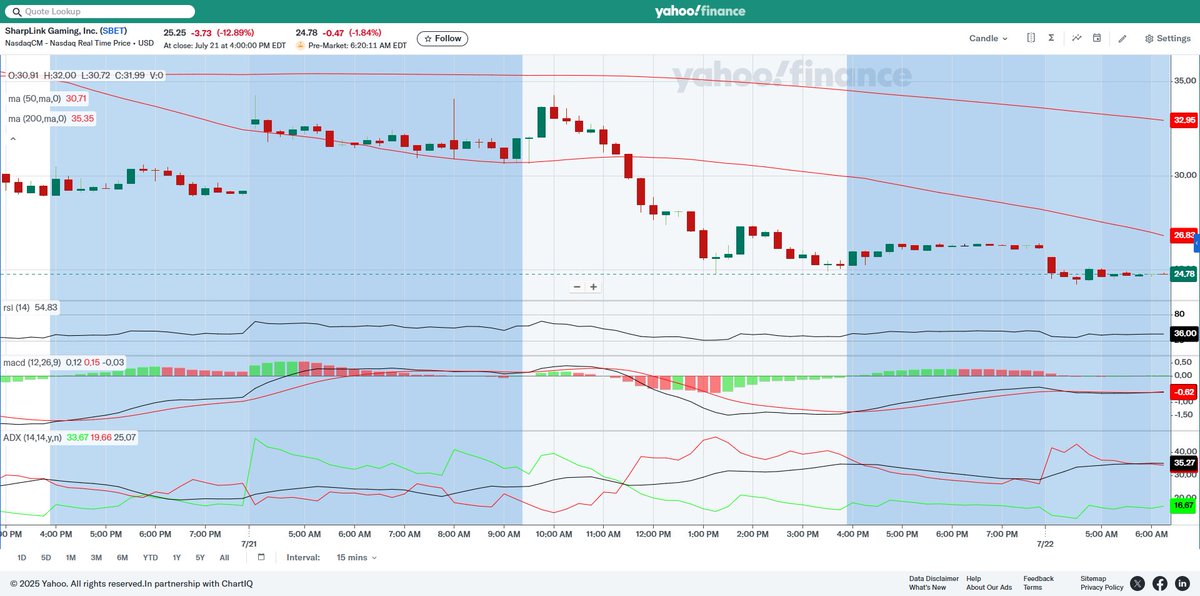This screenshot has width=1200, height=596.
Task: Select the 1Y range
Action: point(177,557)
